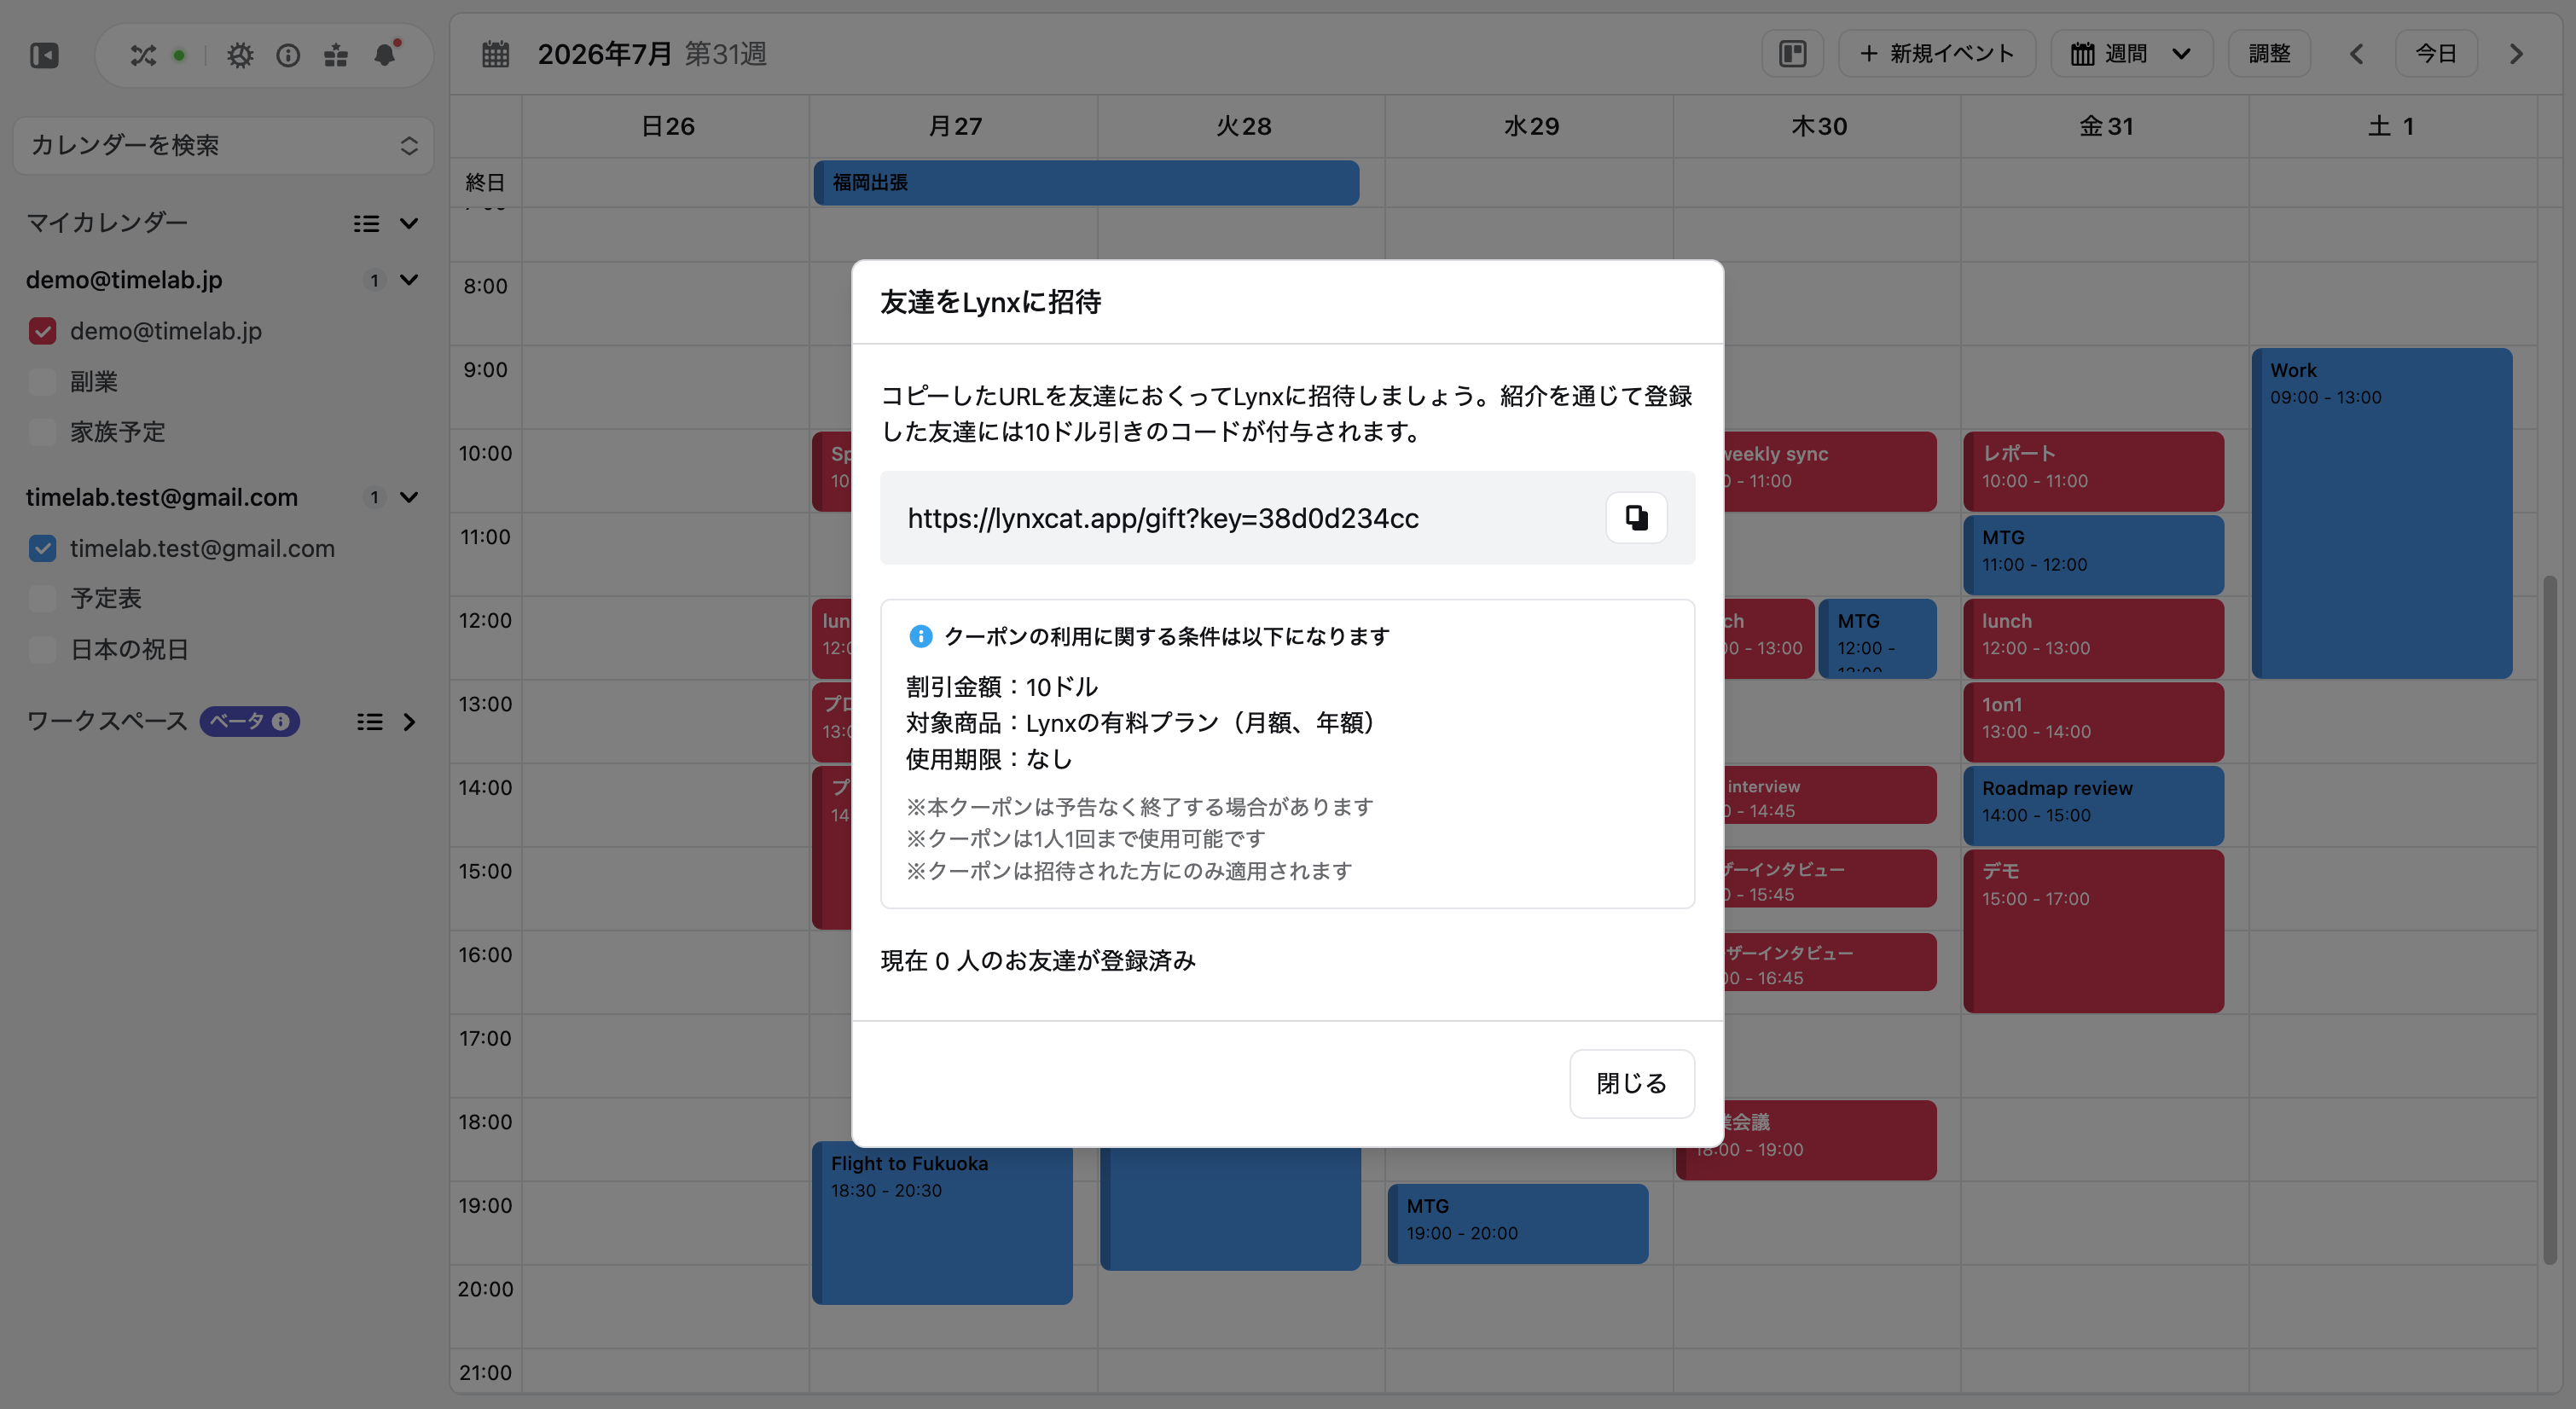Copy the invite URL with the copy icon

point(1636,517)
